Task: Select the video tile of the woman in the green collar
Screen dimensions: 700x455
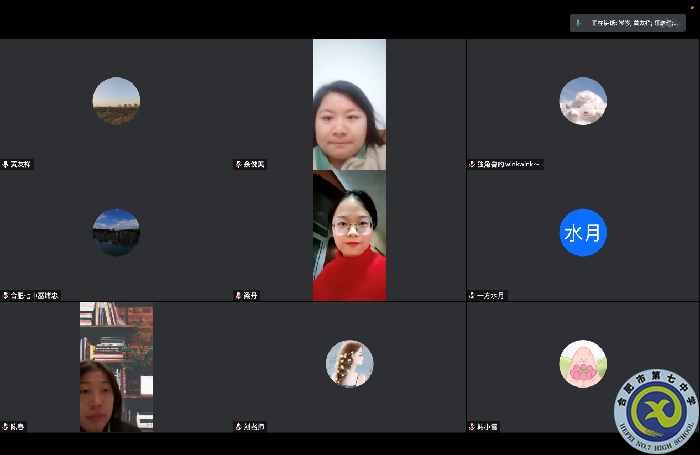Action: tap(349, 104)
